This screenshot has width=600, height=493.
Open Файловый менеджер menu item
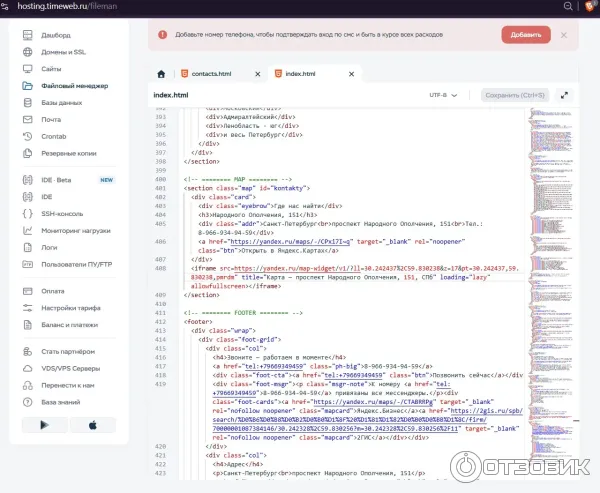tap(75, 86)
